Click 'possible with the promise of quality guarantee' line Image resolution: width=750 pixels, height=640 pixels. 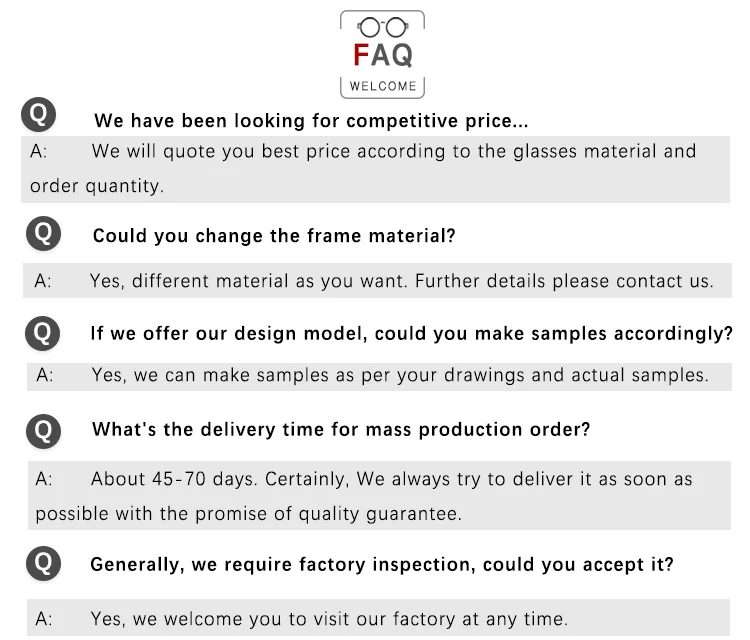(x=248, y=514)
